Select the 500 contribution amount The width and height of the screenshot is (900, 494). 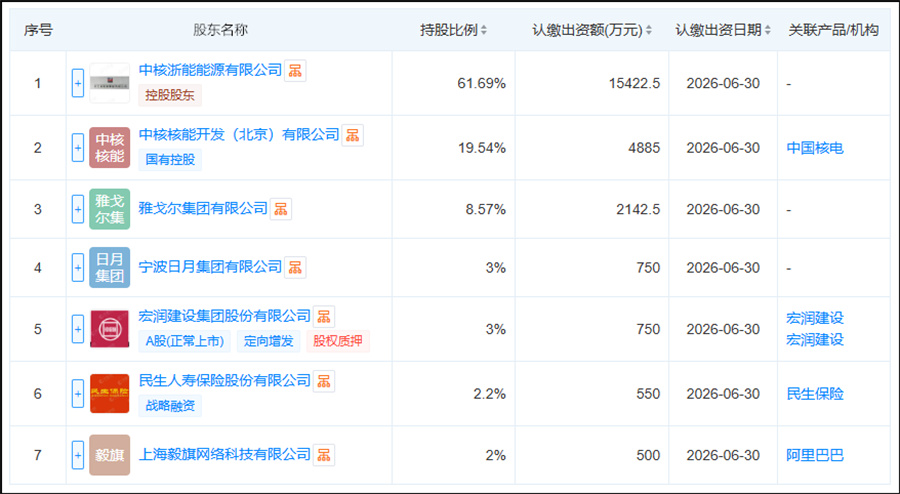(648, 456)
